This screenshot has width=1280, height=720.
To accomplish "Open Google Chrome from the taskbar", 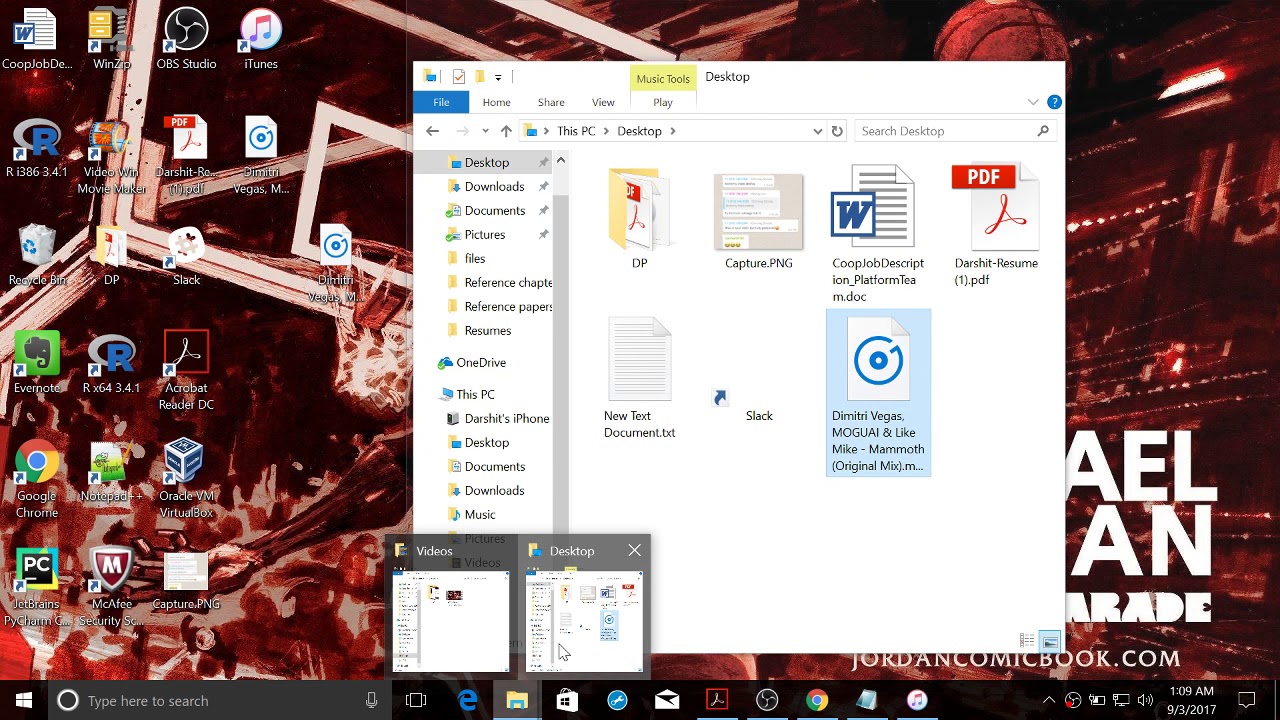I will 817,701.
